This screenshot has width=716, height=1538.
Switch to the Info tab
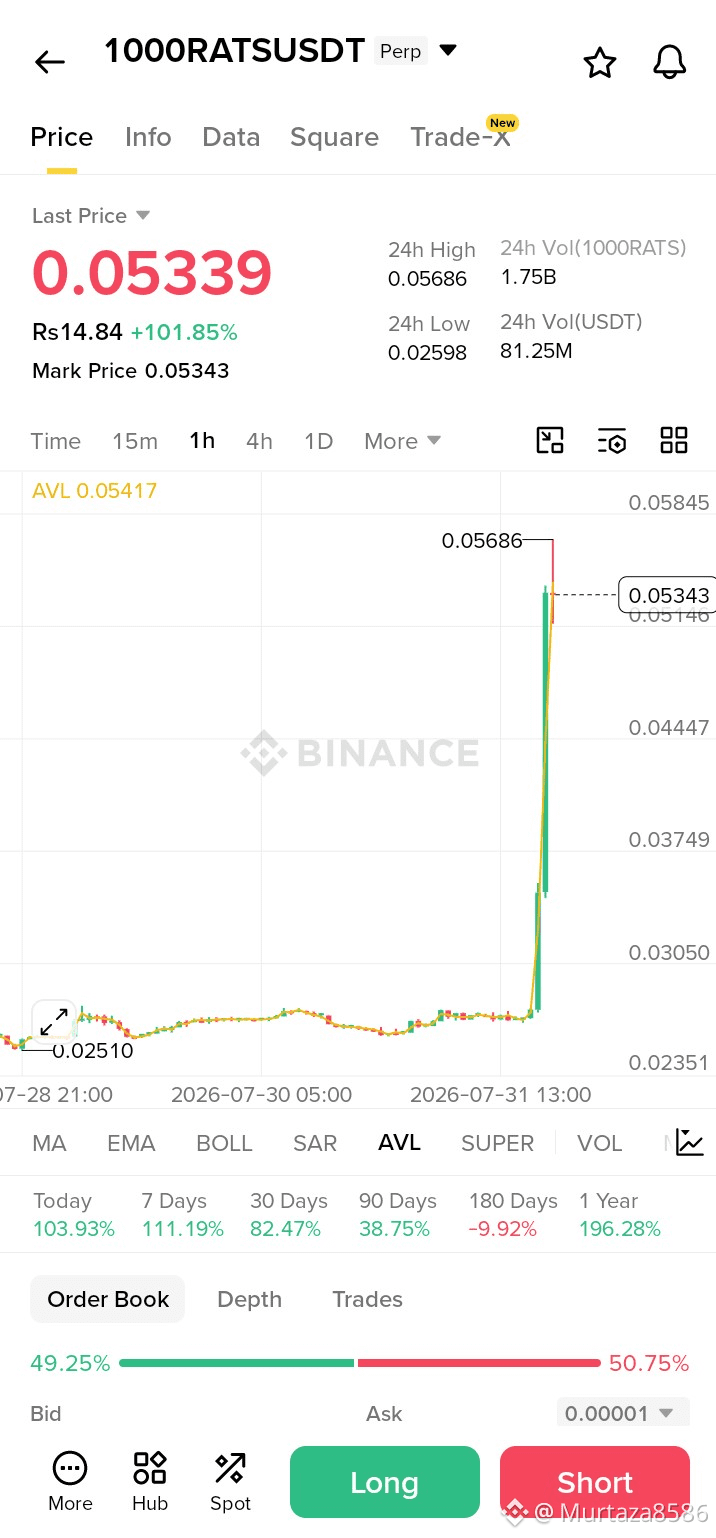point(148,137)
